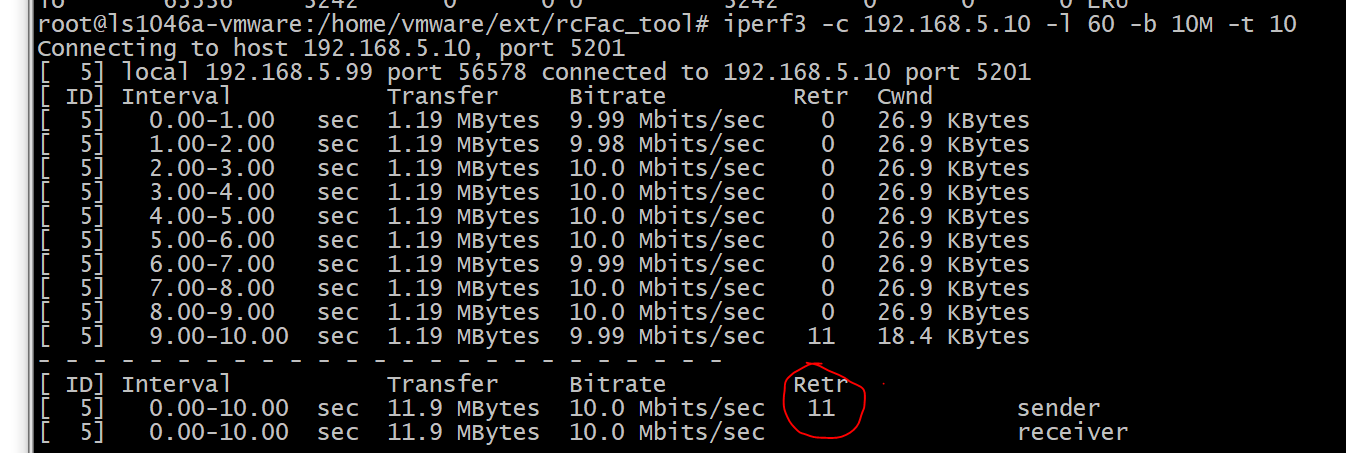The image size is (1346, 453).
Task: Click the Retr header inside the red circle
Action: pyautogui.click(x=820, y=384)
